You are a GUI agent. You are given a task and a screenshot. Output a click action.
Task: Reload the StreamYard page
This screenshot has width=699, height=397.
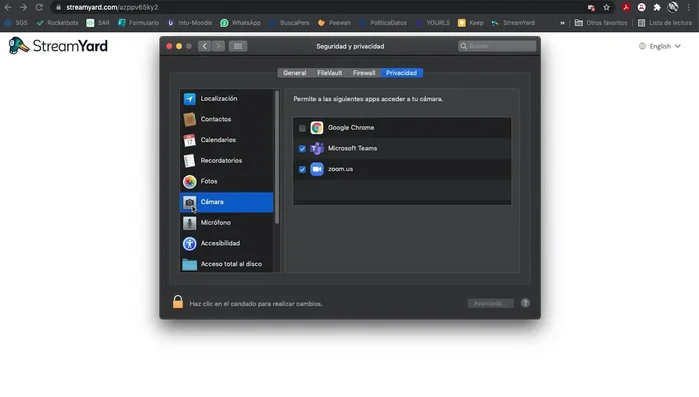click(39, 7)
